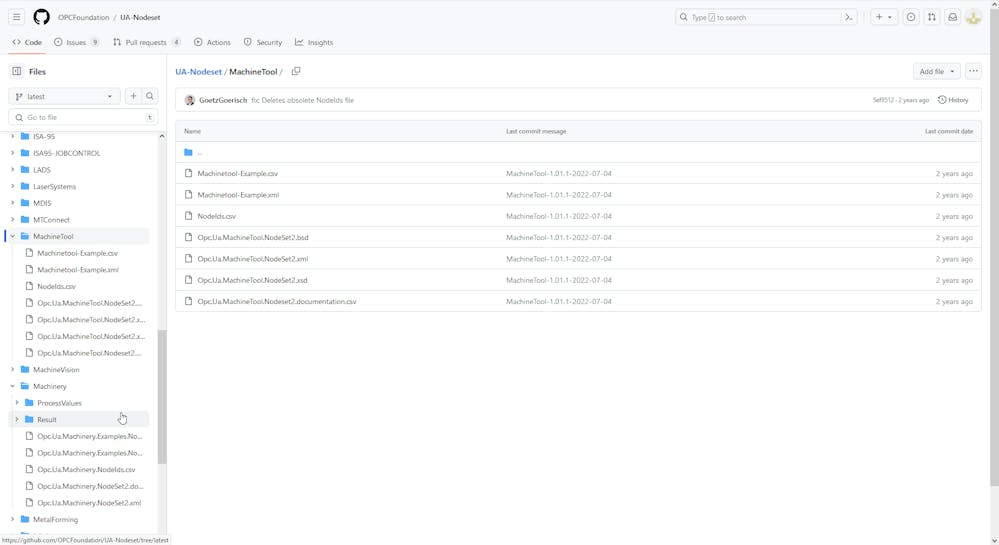
Task: Open OPCFoundation owner link
Action: pos(83,17)
